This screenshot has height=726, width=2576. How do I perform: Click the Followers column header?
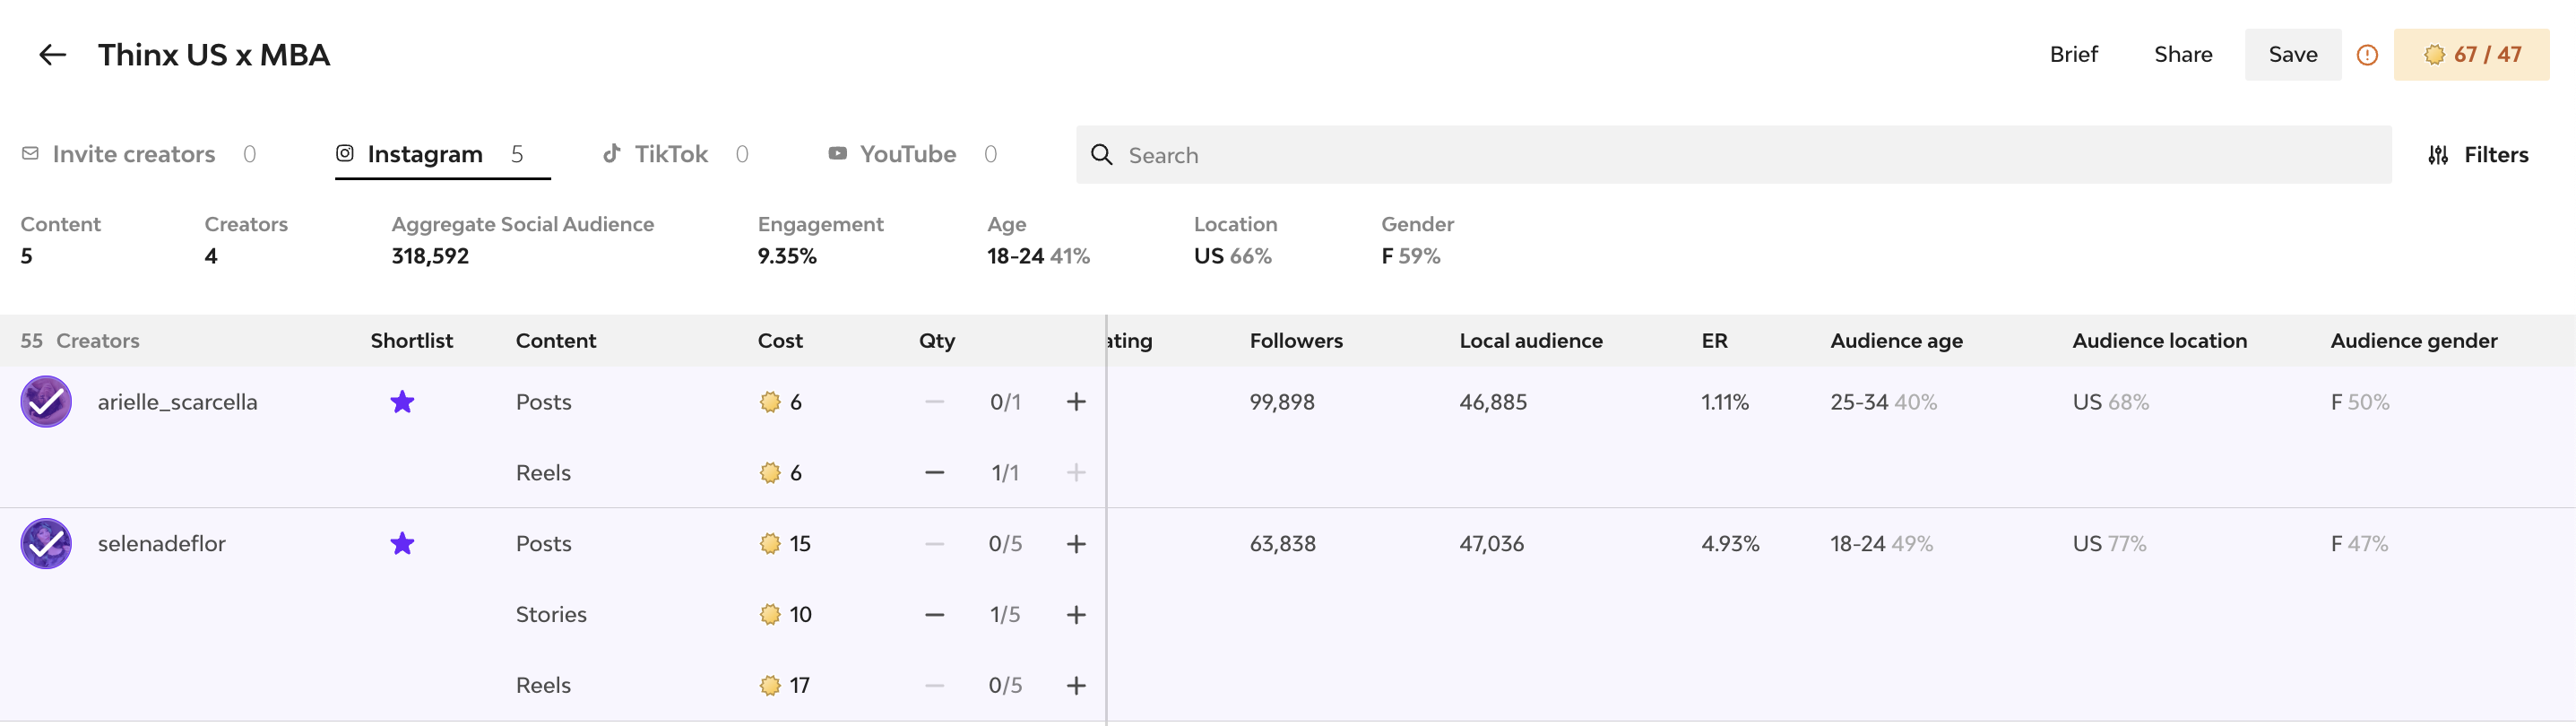[x=1296, y=341]
